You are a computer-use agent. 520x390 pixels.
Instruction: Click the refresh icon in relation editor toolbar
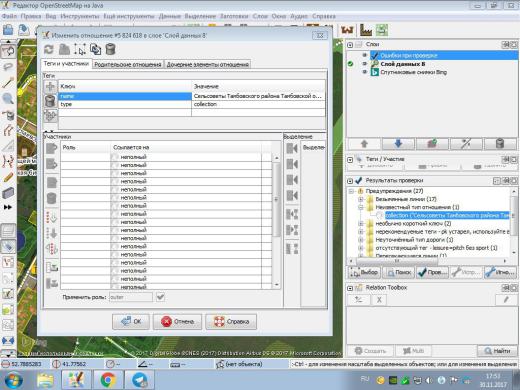49,49
